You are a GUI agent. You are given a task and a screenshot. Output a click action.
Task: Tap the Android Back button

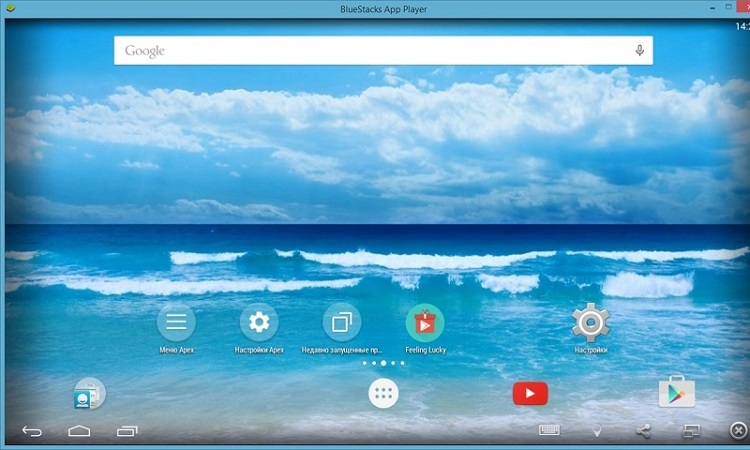tap(32, 431)
